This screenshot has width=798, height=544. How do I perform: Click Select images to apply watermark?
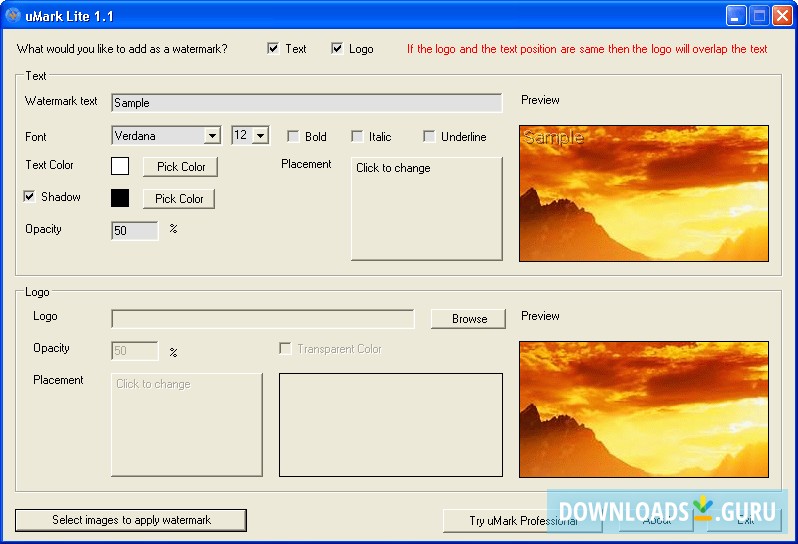pos(131,520)
